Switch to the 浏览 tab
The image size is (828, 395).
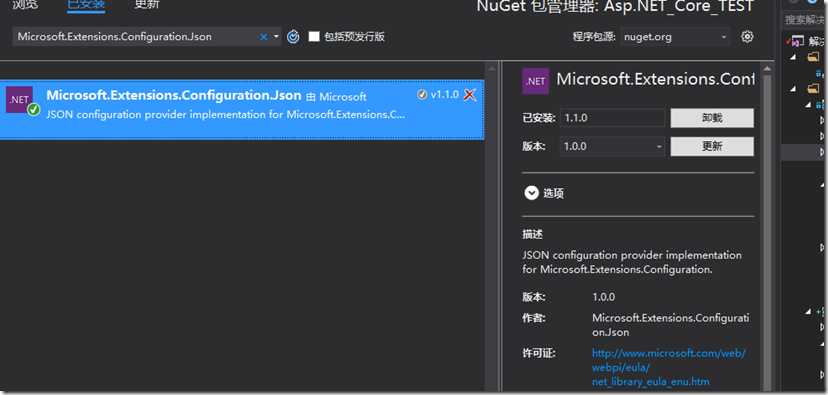point(25,5)
